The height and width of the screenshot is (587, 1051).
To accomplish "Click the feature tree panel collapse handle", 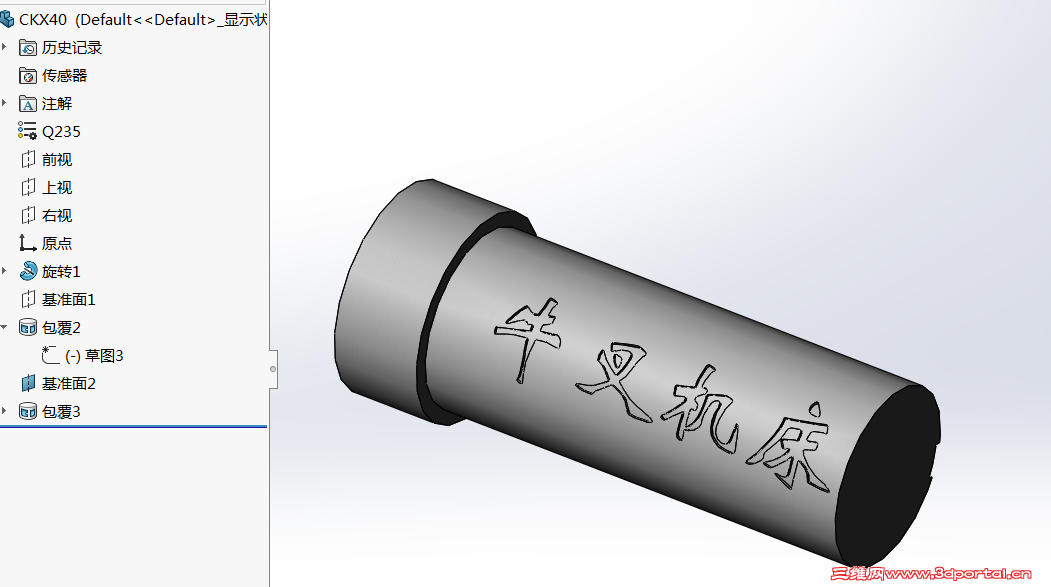I will 273,369.
